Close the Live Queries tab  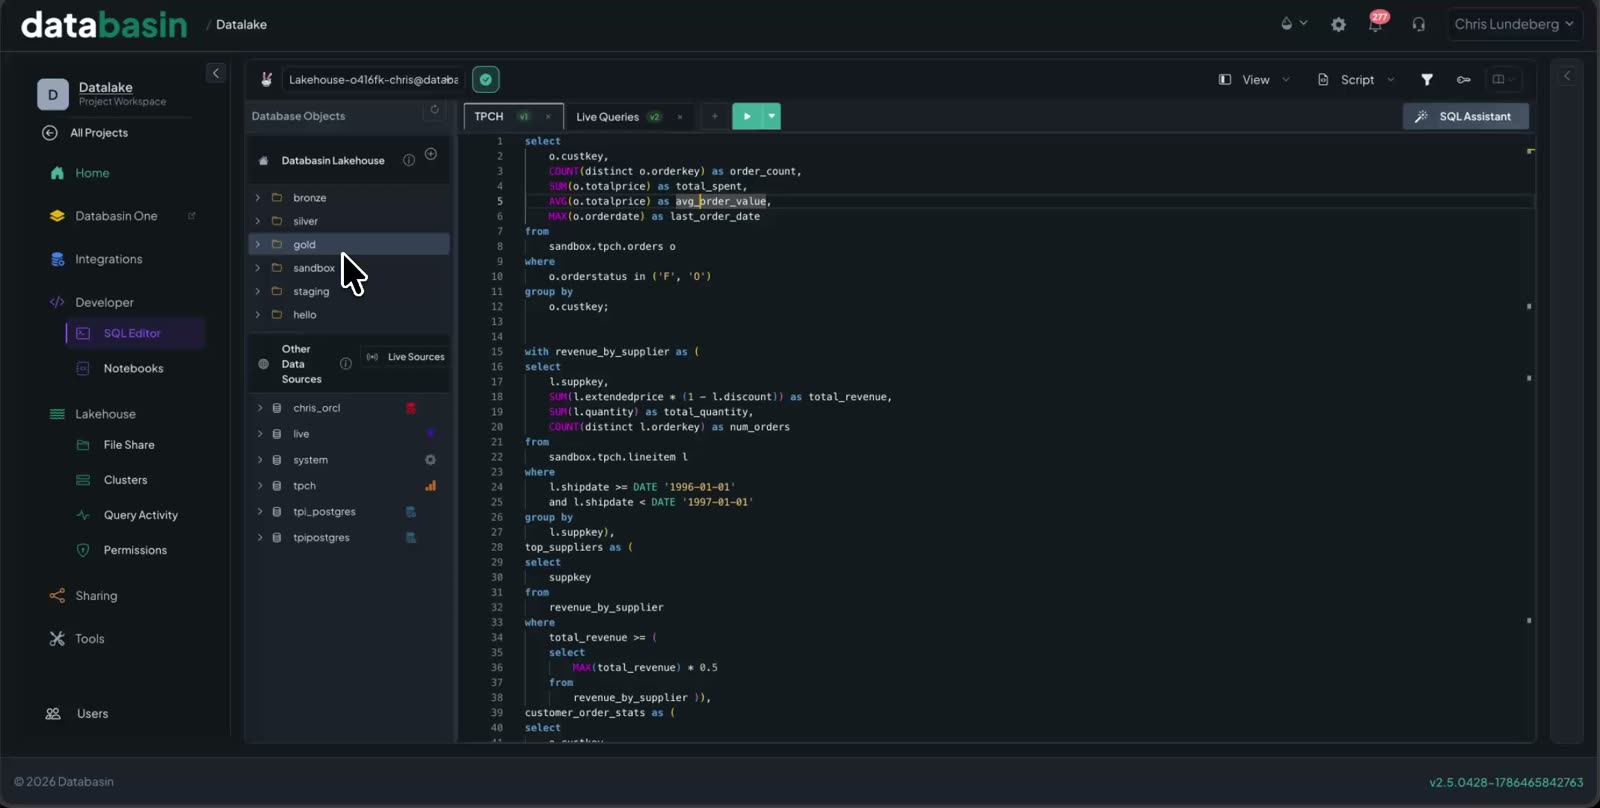[x=680, y=117]
